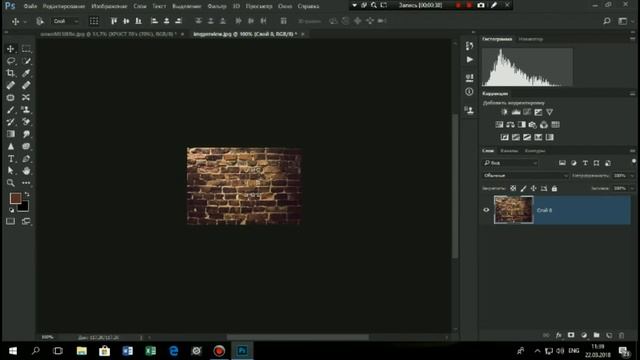
Task: Create a new group folder
Action: (597, 335)
